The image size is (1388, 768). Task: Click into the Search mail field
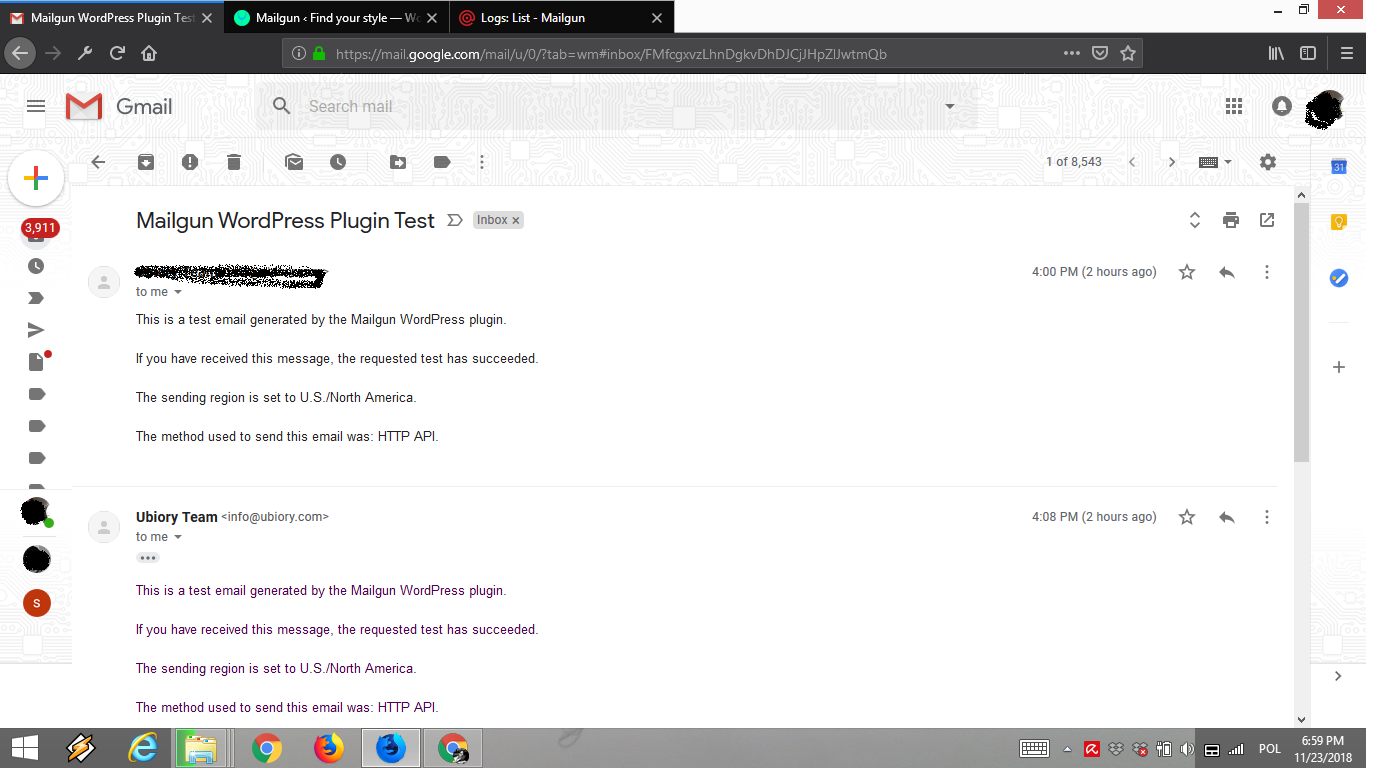coord(620,106)
